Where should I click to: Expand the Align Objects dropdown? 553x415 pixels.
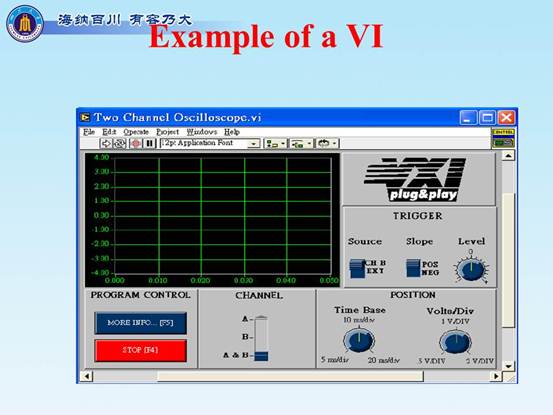pos(275,143)
